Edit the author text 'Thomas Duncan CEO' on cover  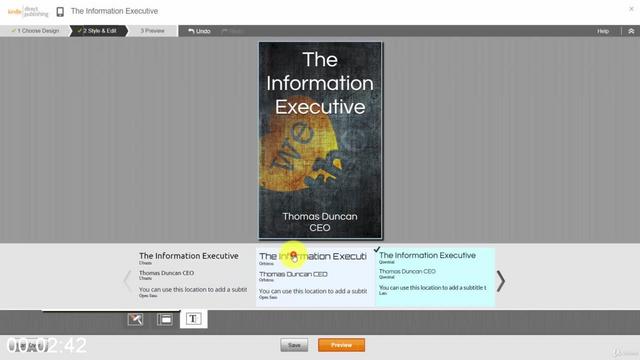(x=320, y=222)
